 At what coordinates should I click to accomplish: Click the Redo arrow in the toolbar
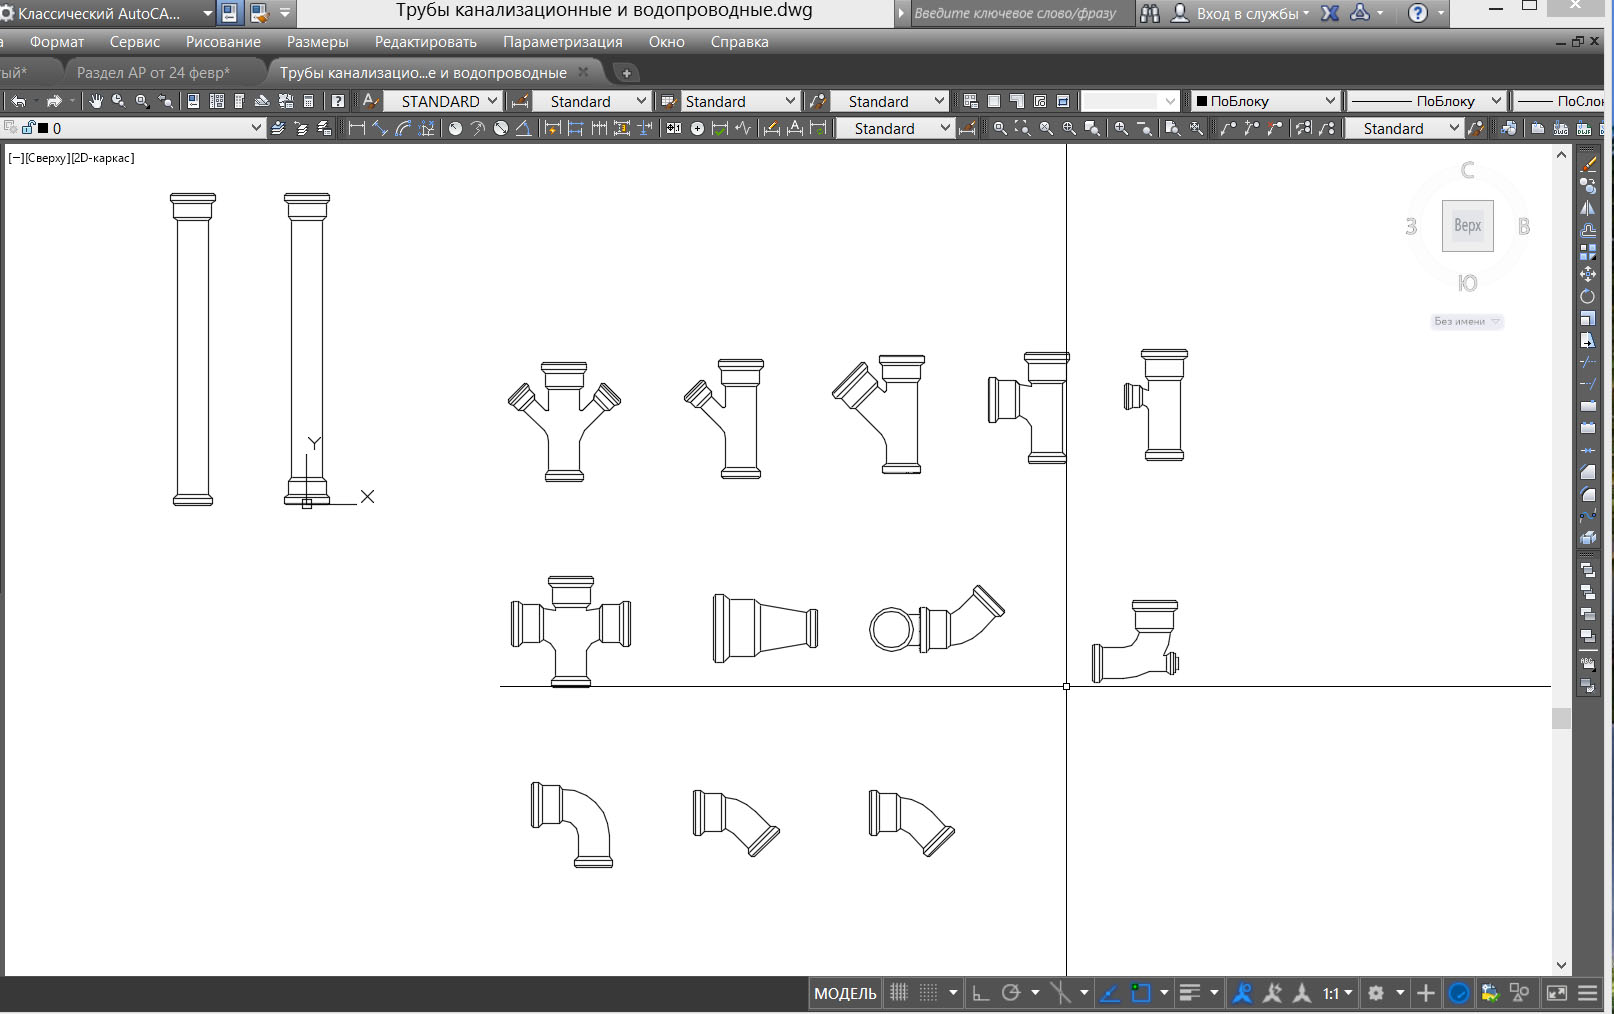pyautogui.click(x=54, y=101)
